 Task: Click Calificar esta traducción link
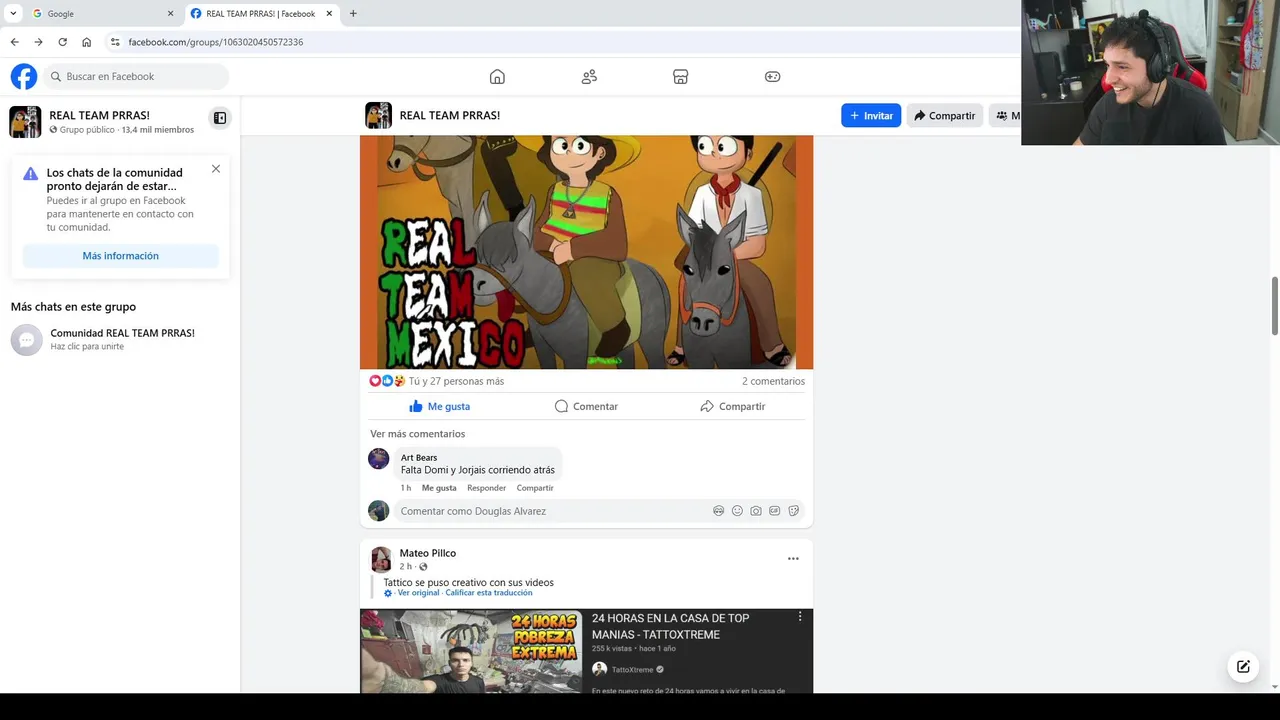coord(489,593)
